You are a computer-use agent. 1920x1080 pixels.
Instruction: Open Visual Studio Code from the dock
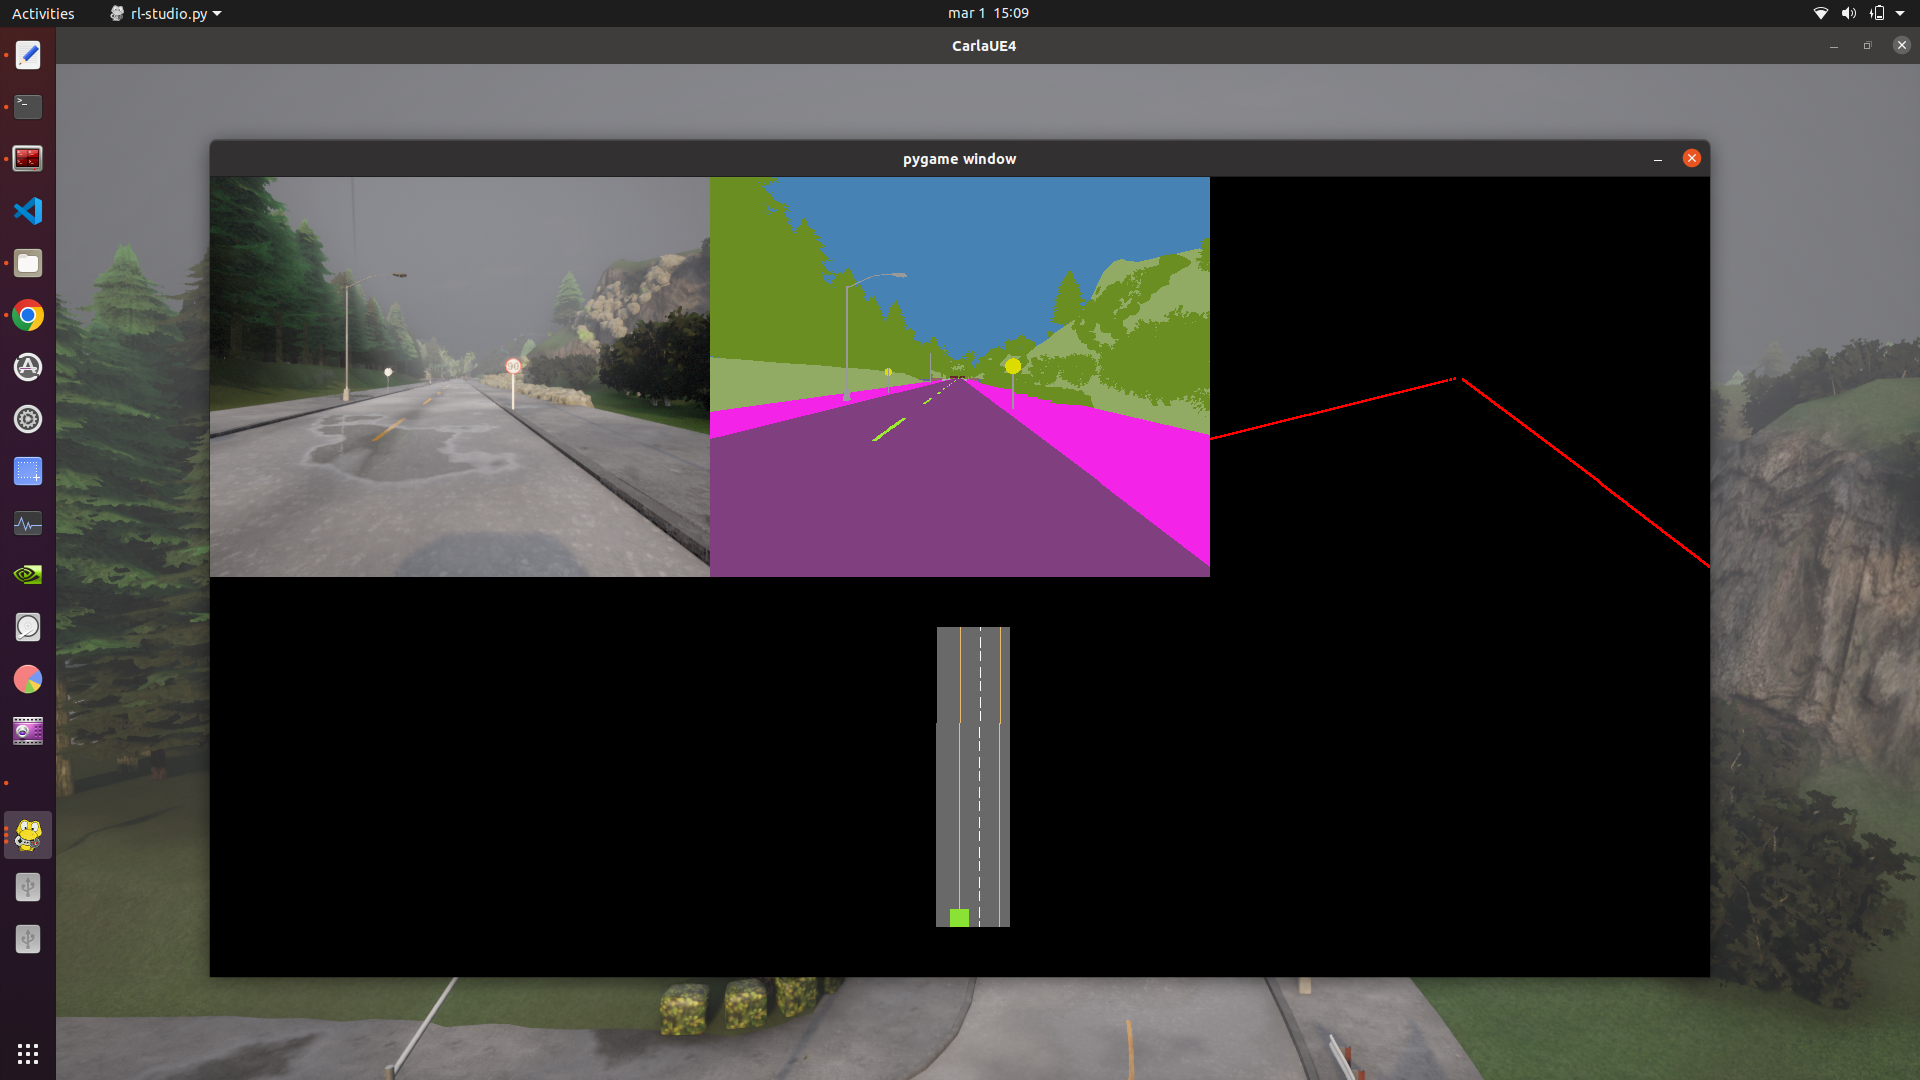28,211
